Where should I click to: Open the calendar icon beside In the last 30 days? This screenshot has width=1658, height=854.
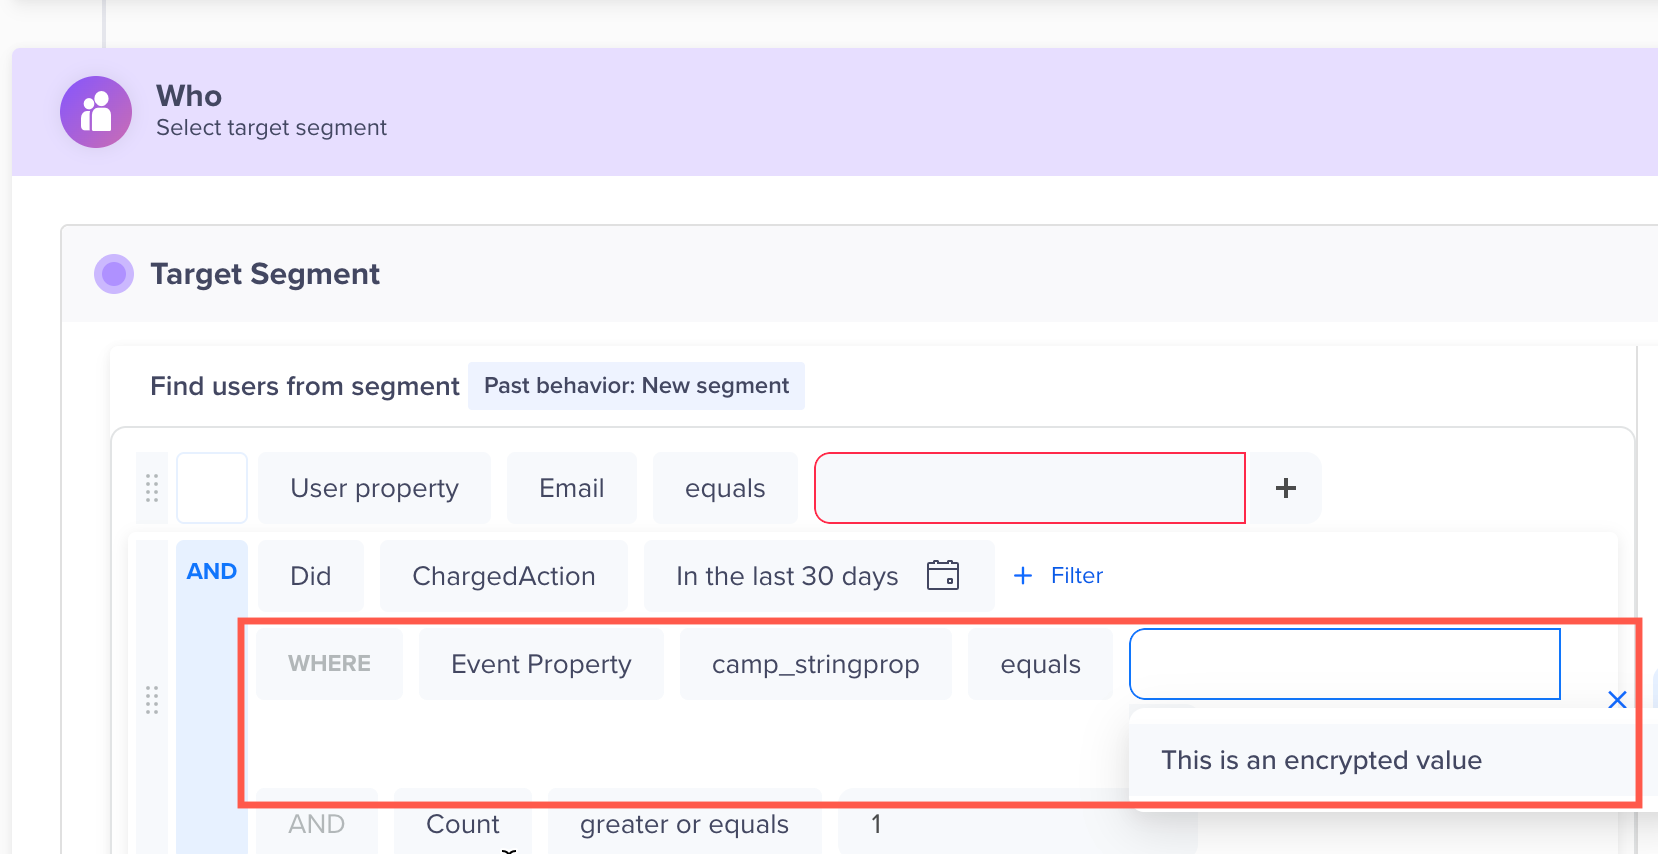[x=944, y=575]
